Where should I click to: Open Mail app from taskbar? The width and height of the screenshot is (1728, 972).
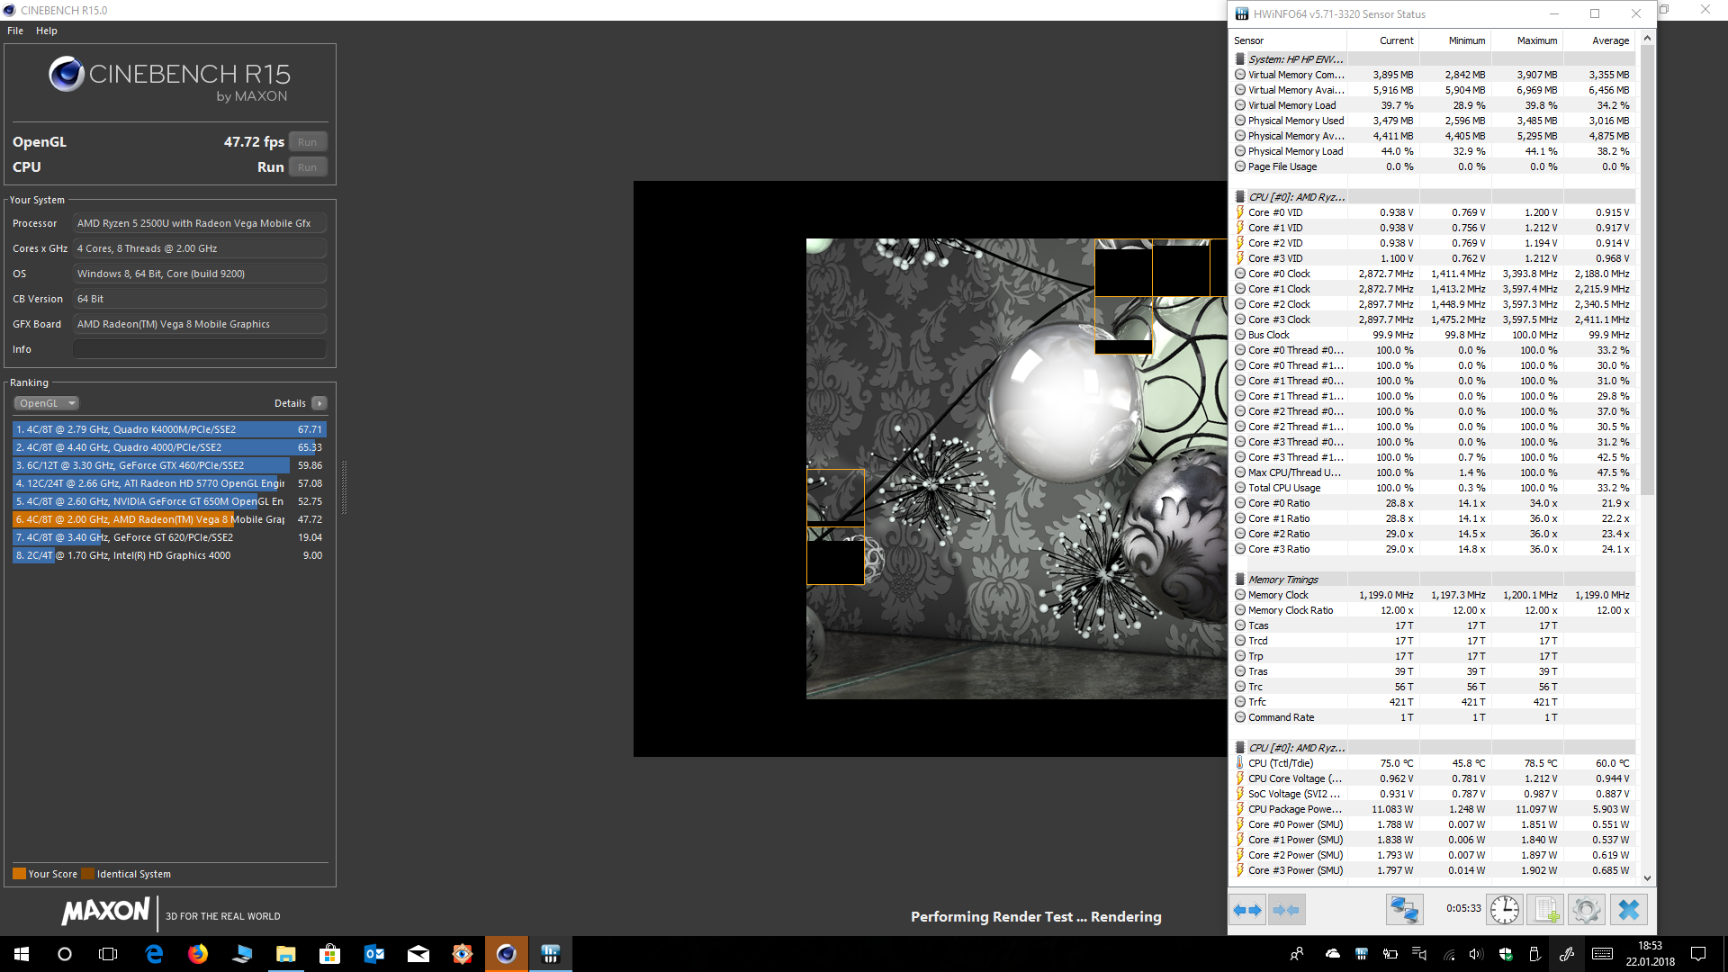pos(418,954)
